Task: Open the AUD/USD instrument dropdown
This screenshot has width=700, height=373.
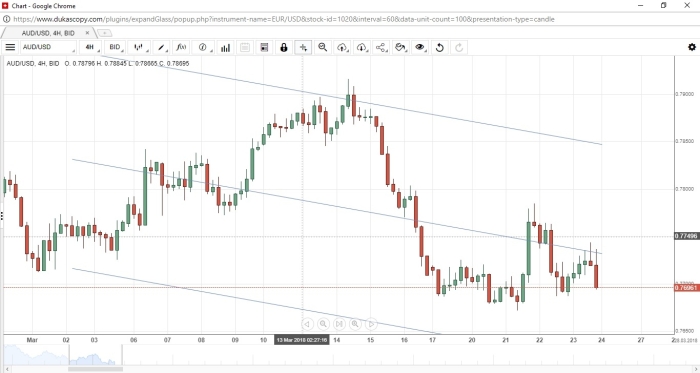Action: pyautogui.click(x=49, y=47)
